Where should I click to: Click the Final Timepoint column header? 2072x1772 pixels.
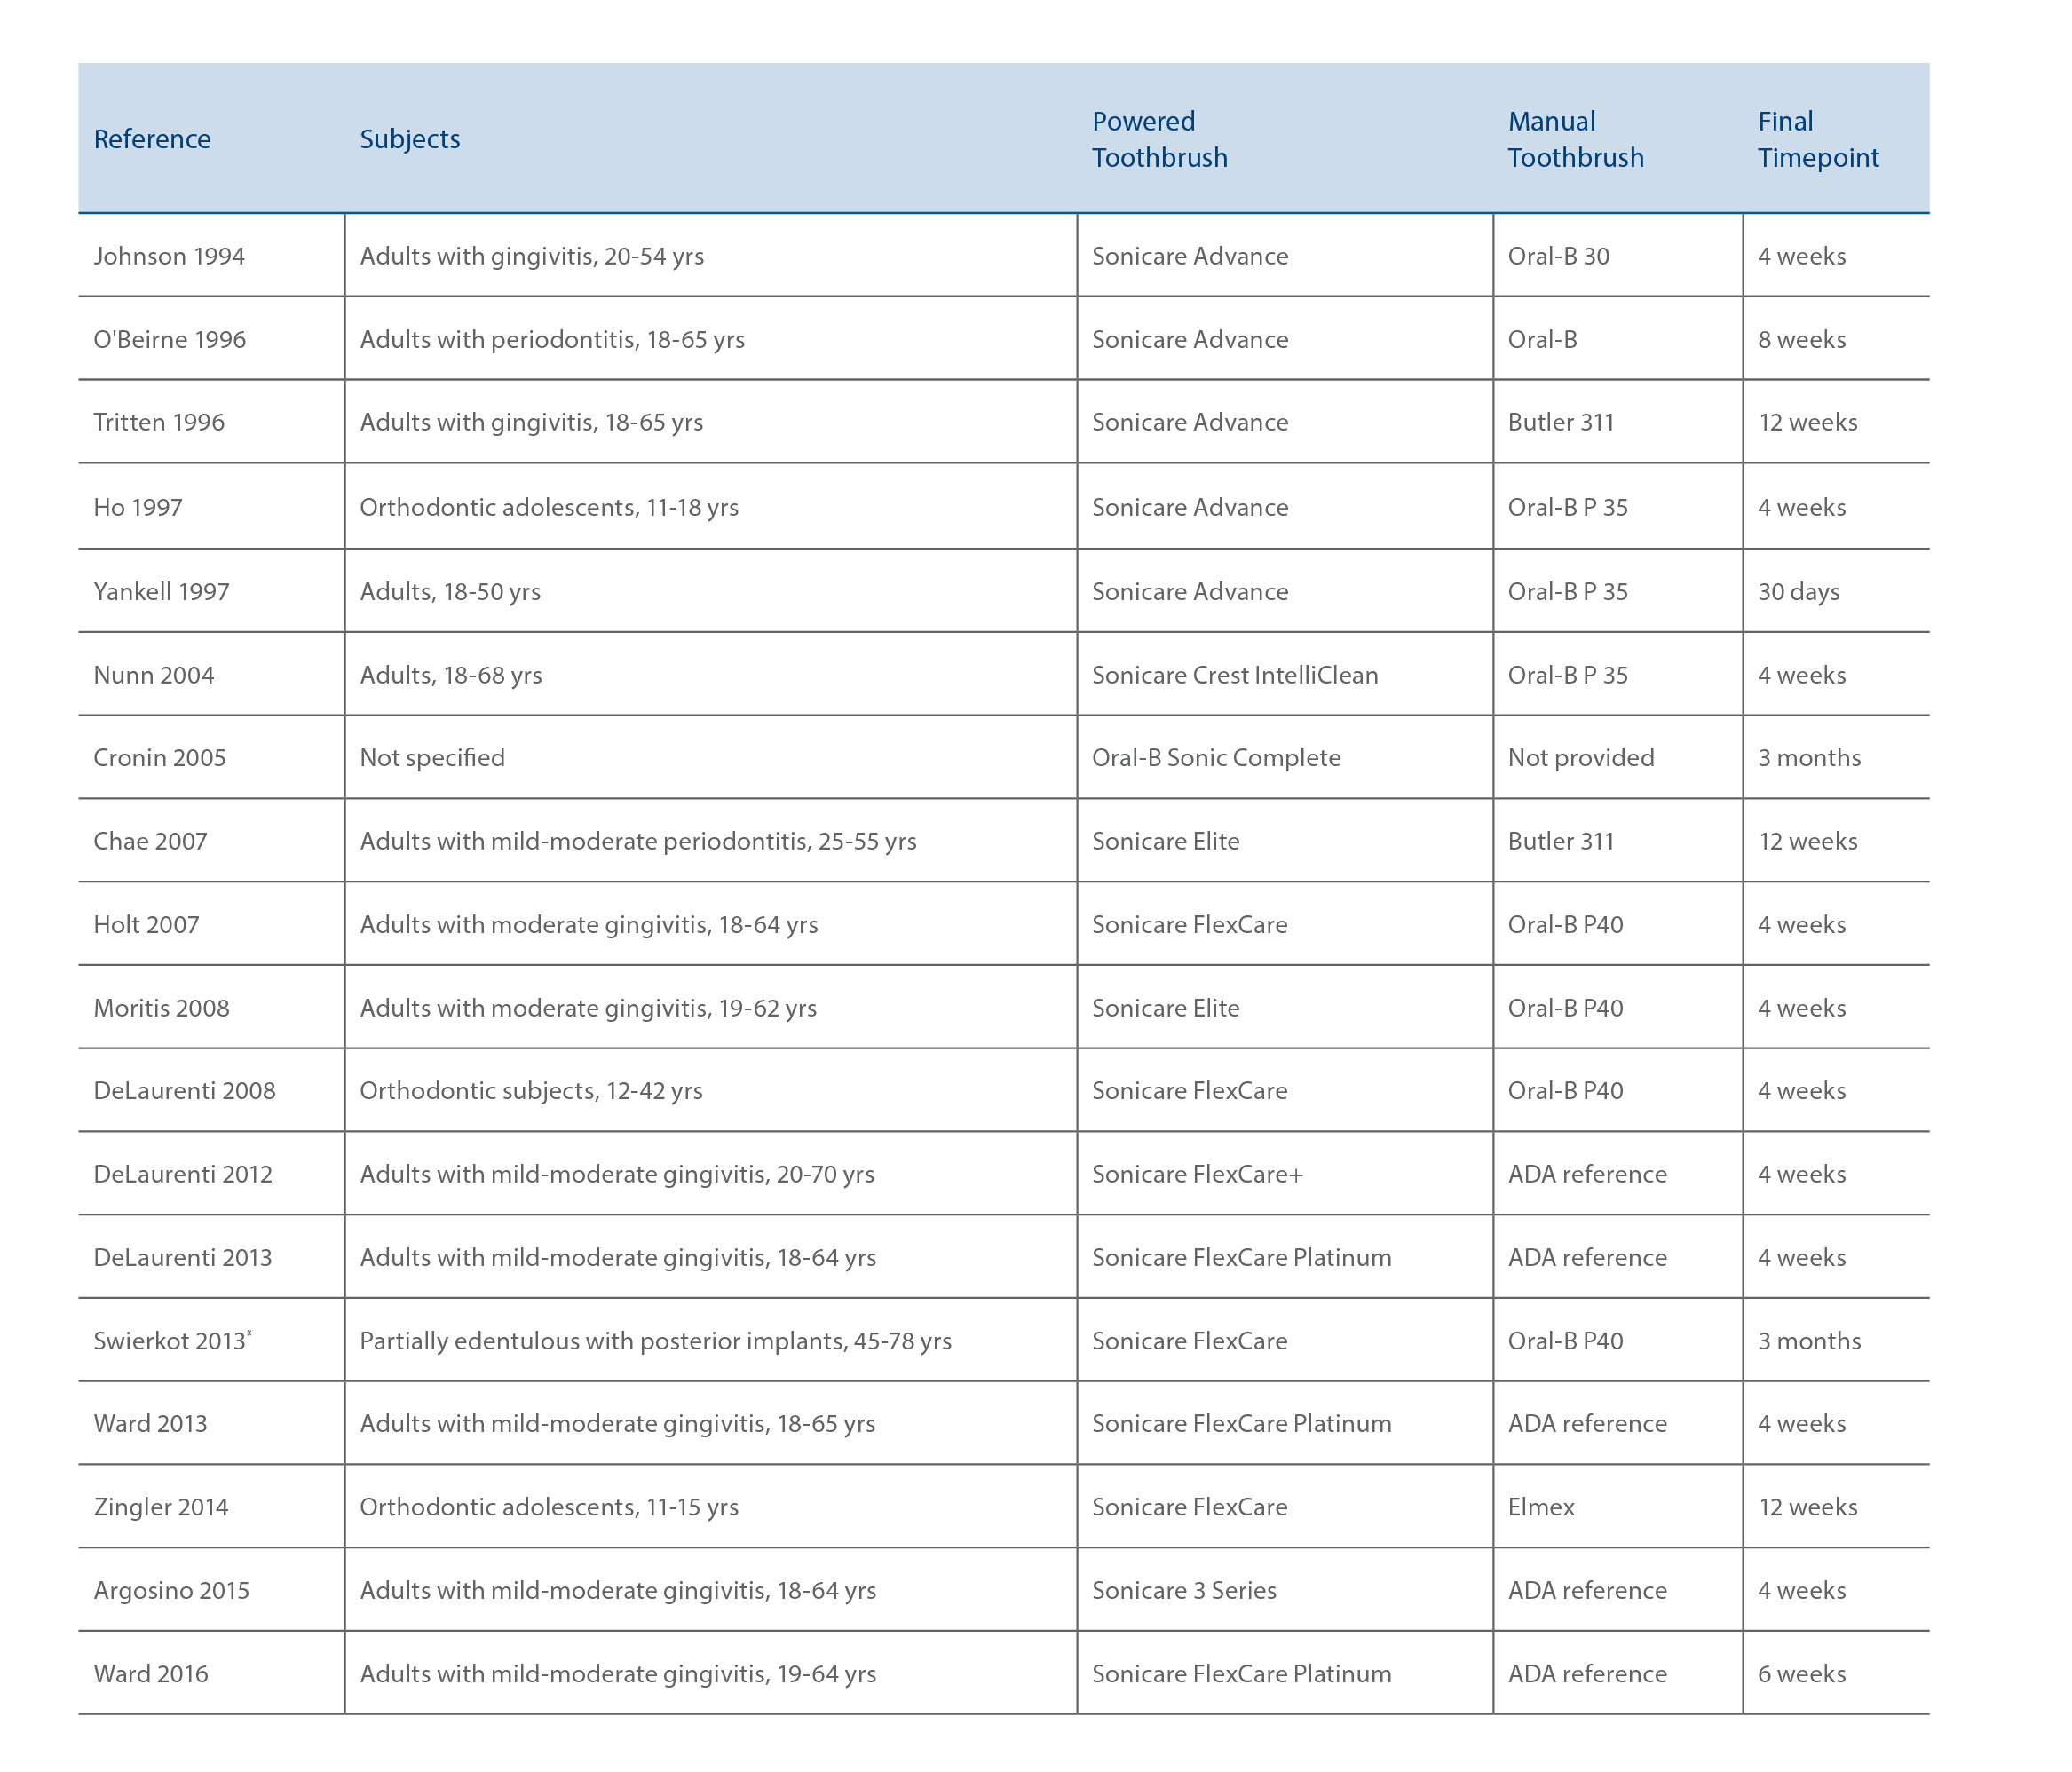click(1818, 139)
